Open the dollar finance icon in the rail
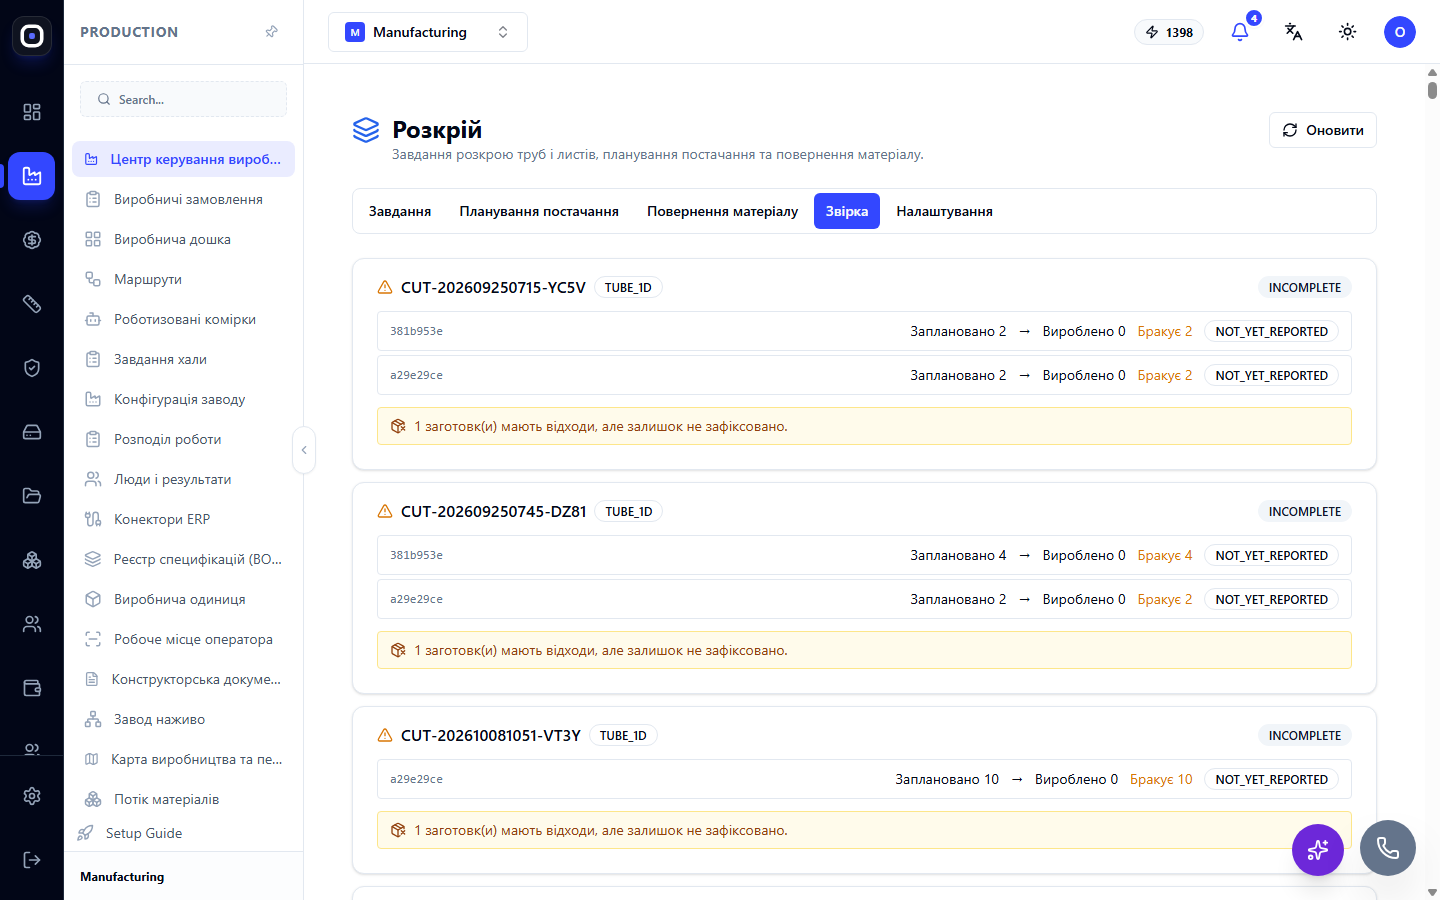The image size is (1440, 900). pyautogui.click(x=32, y=240)
